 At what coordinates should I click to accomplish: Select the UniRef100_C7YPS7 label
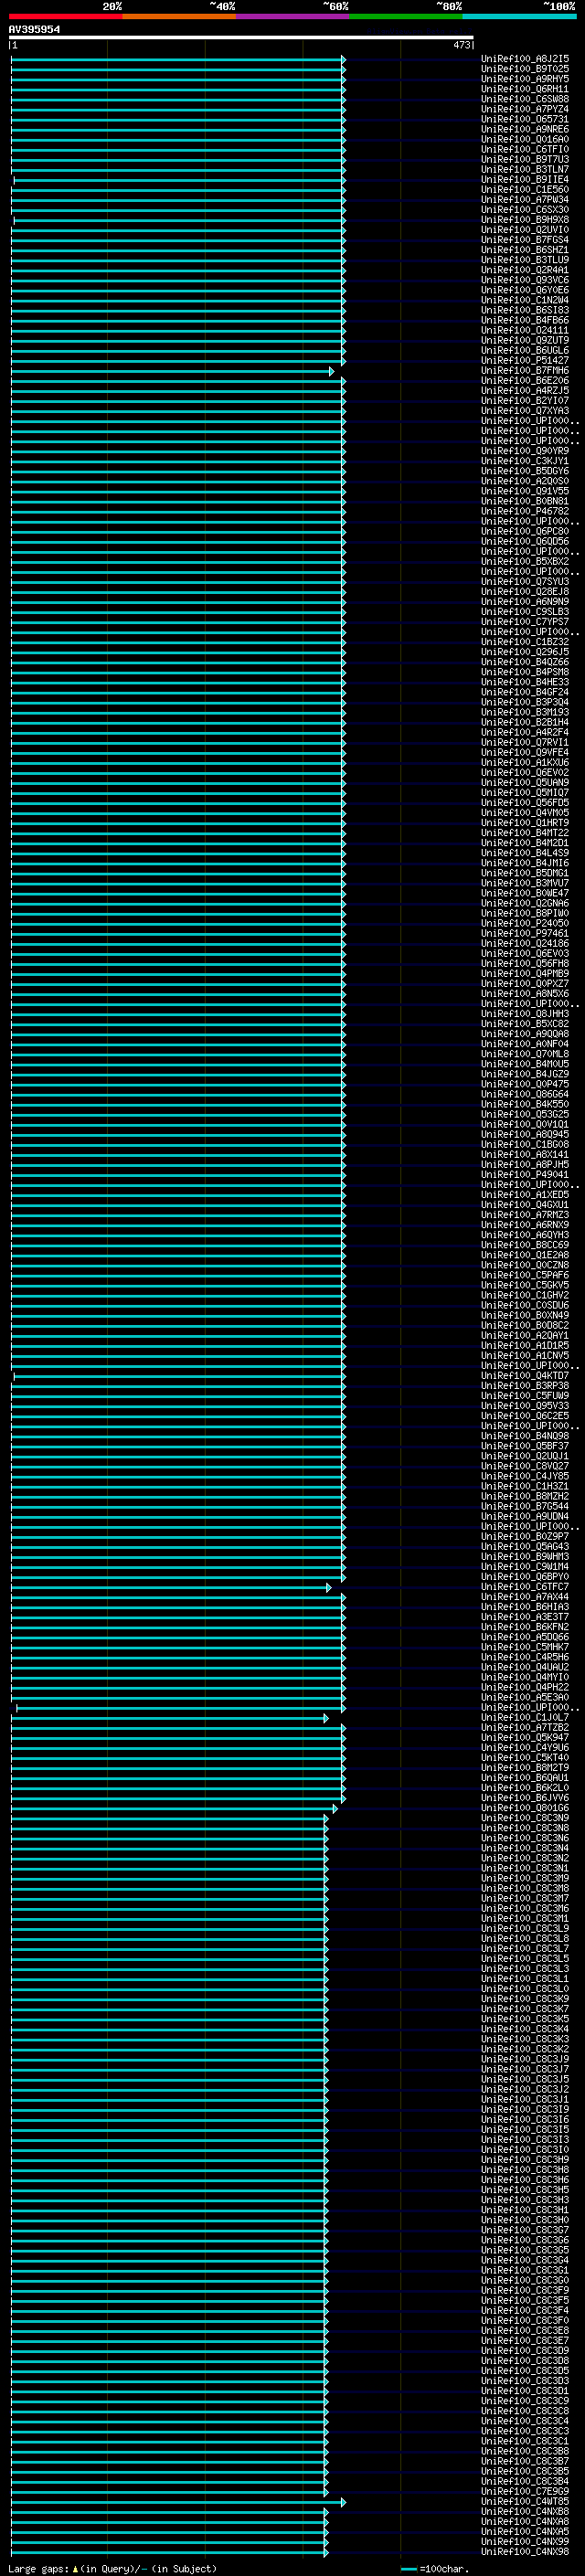(x=525, y=622)
